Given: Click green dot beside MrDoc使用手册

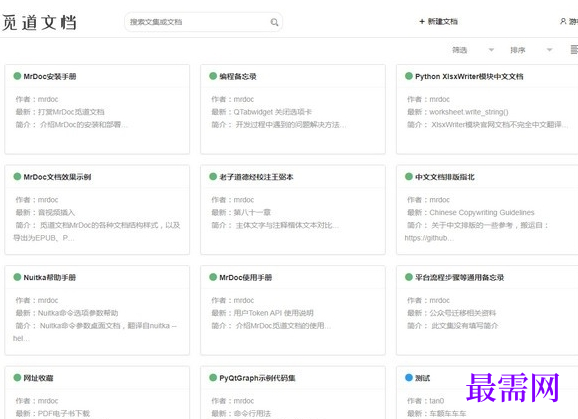Looking at the screenshot, I should 213,277.
